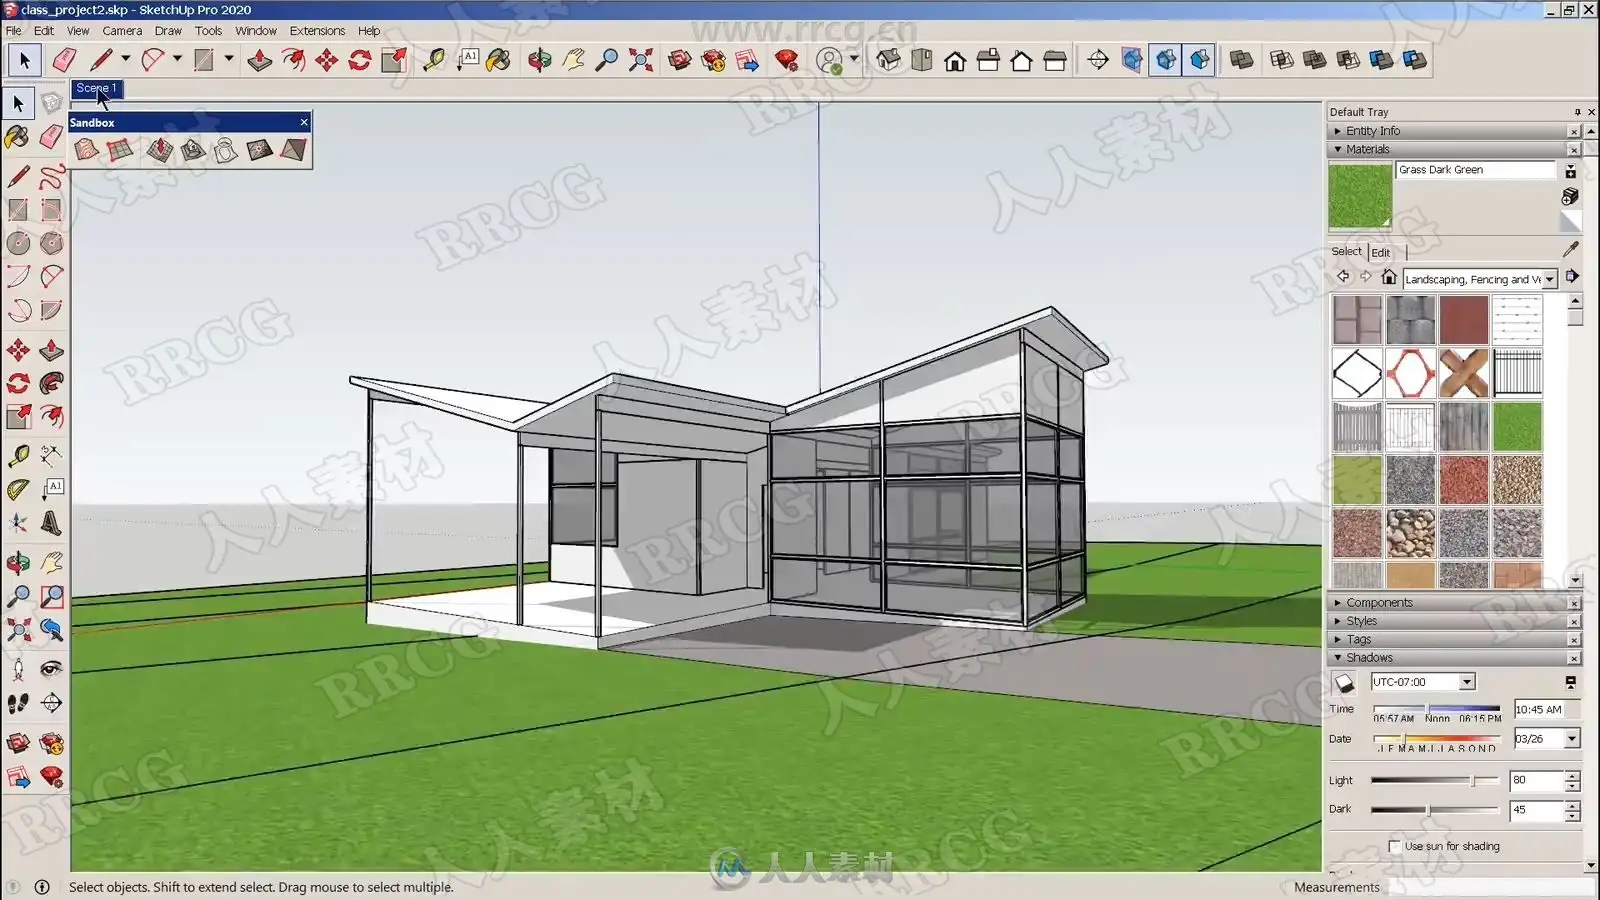
Task: Click the current Grass Dark Green preview
Action: click(1360, 196)
